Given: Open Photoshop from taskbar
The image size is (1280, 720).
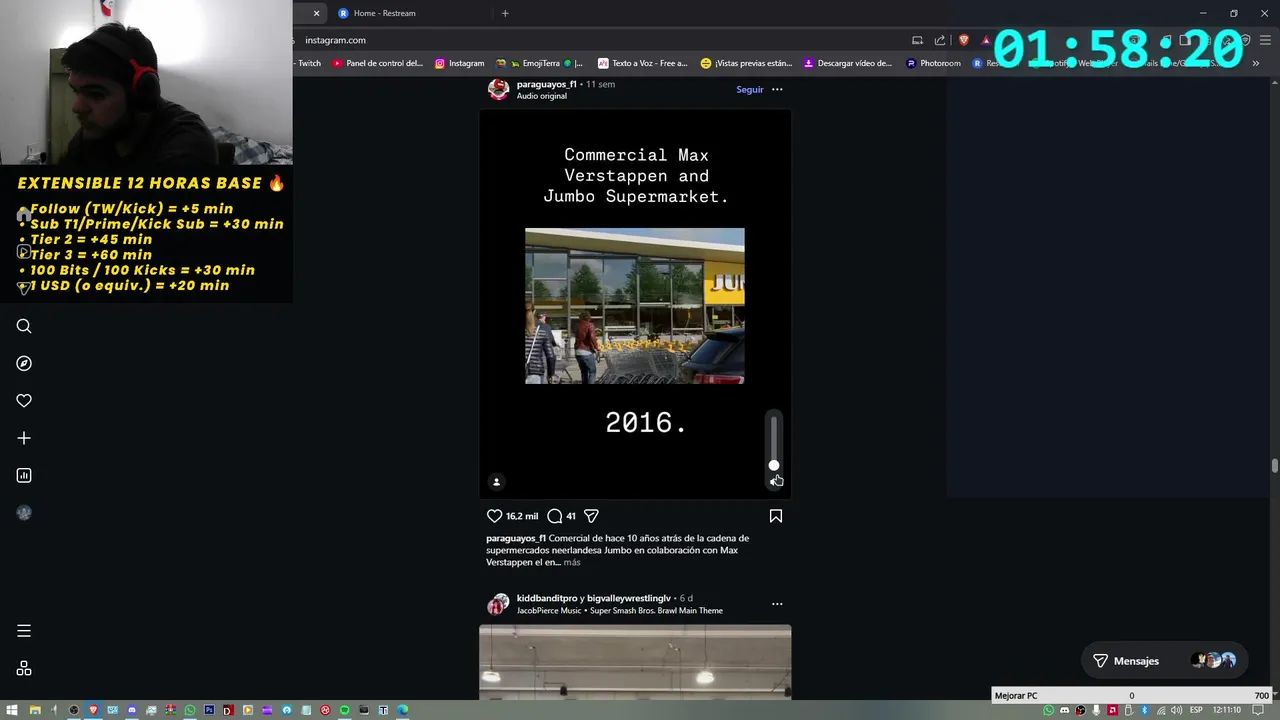Looking at the screenshot, I should click(209, 710).
